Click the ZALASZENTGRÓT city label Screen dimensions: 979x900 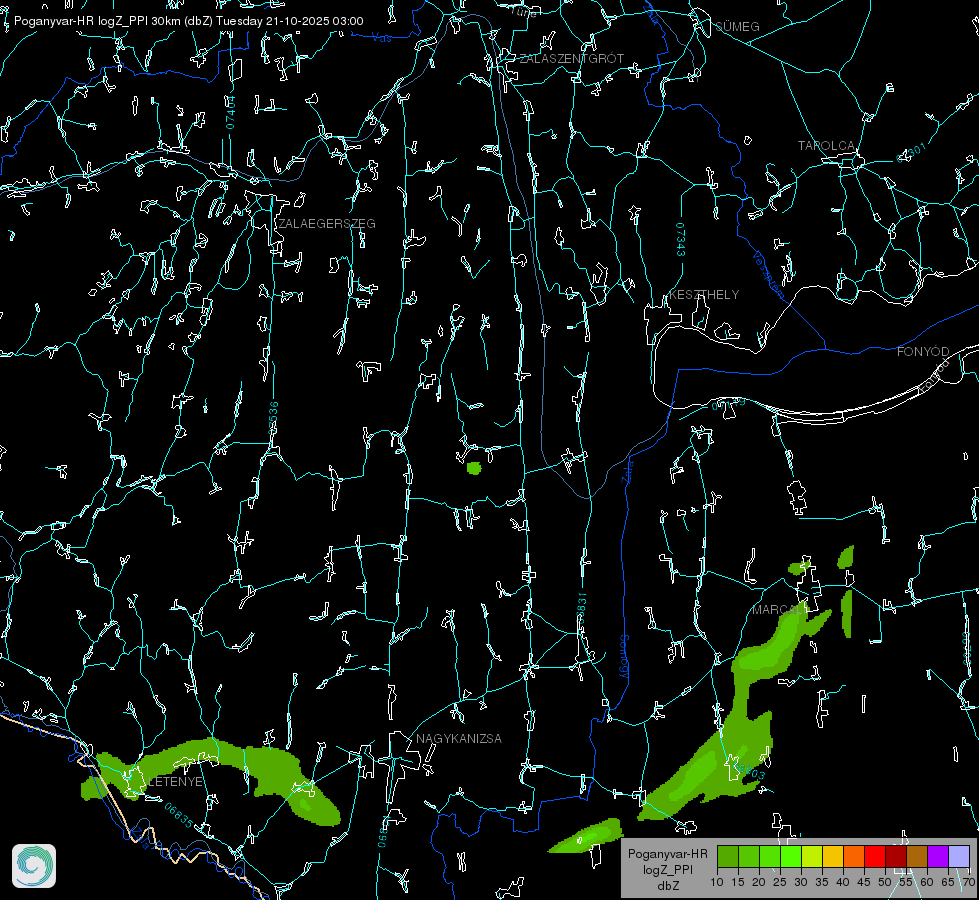point(571,59)
